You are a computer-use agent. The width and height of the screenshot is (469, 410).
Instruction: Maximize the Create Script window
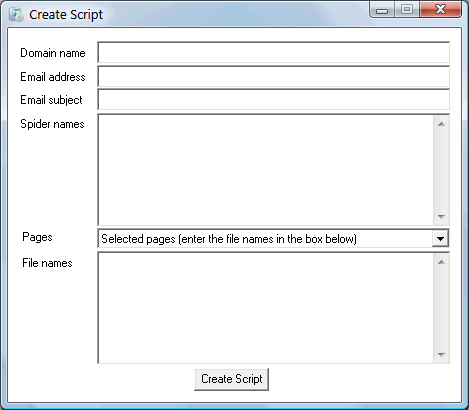(x=407, y=9)
